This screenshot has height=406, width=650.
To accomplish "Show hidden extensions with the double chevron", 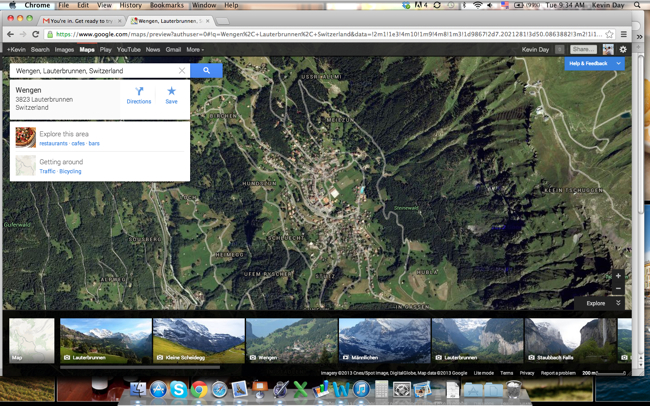I will (639, 36).
